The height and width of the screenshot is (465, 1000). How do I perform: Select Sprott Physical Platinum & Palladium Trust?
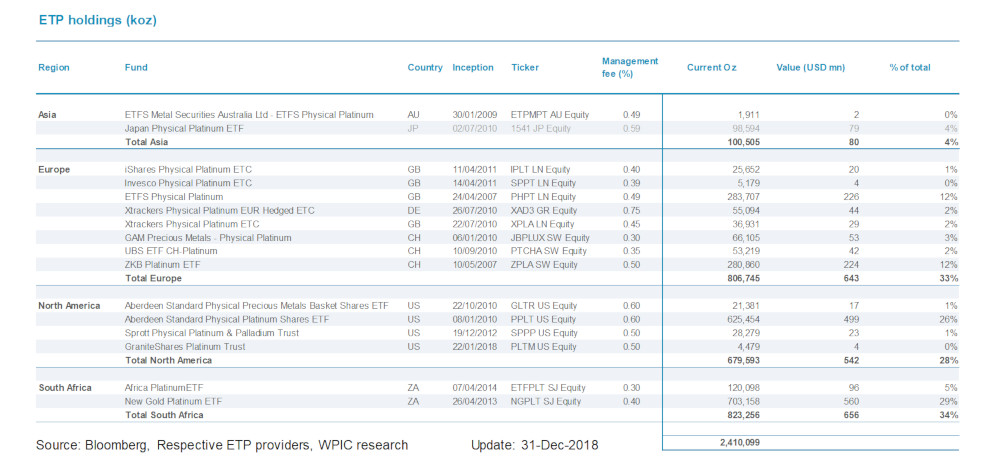pyautogui.click(x=212, y=333)
